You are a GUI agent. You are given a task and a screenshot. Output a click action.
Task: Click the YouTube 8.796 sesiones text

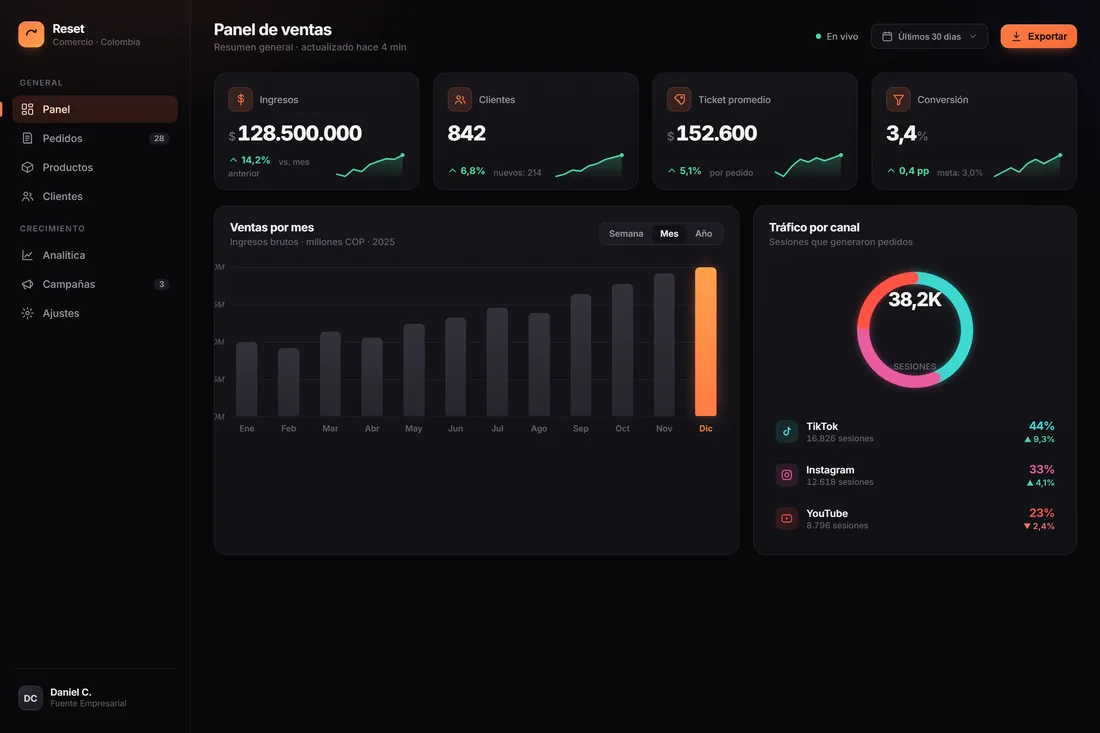pyautogui.click(x=837, y=525)
